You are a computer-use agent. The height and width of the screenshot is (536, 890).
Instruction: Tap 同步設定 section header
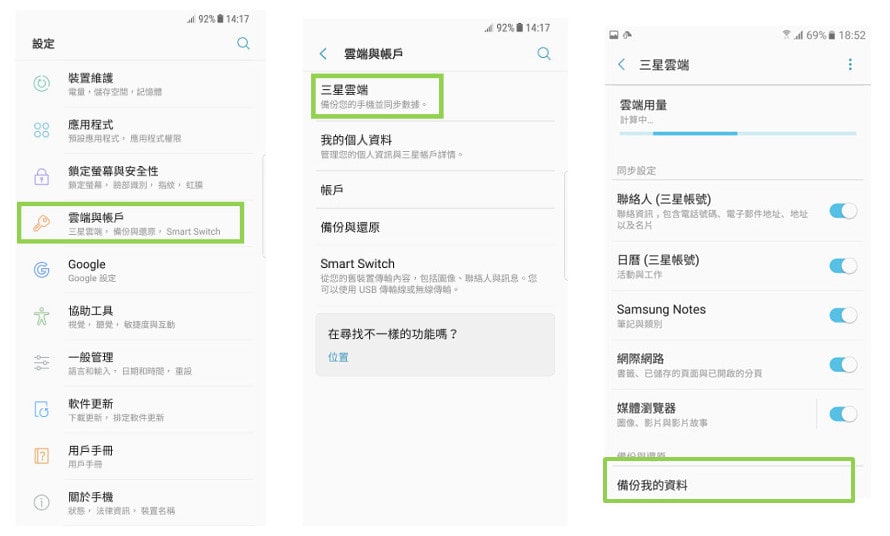tap(636, 170)
